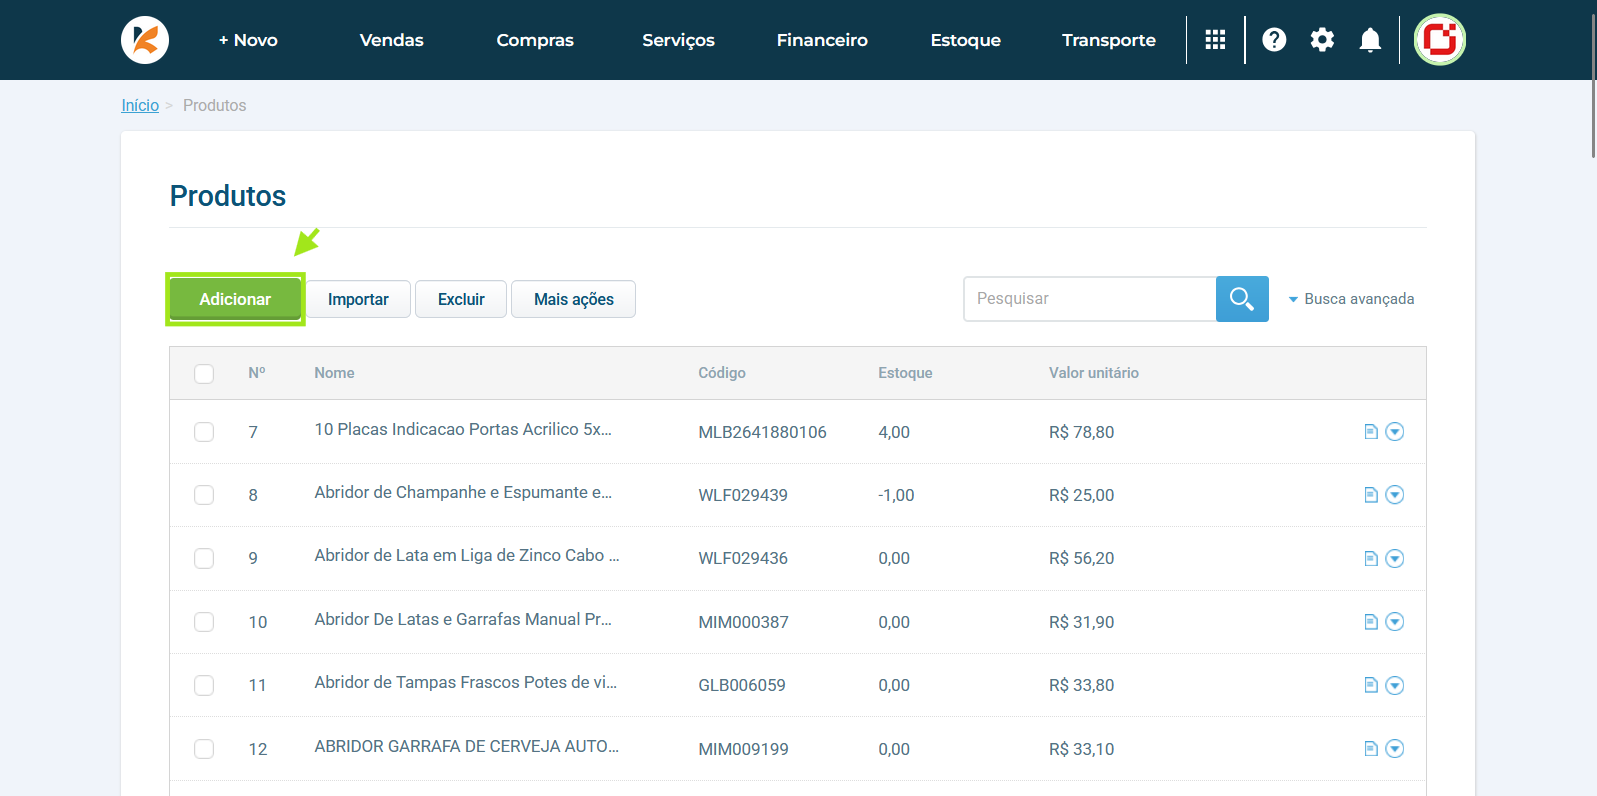Open the settings gear icon

pos(1322,40)
